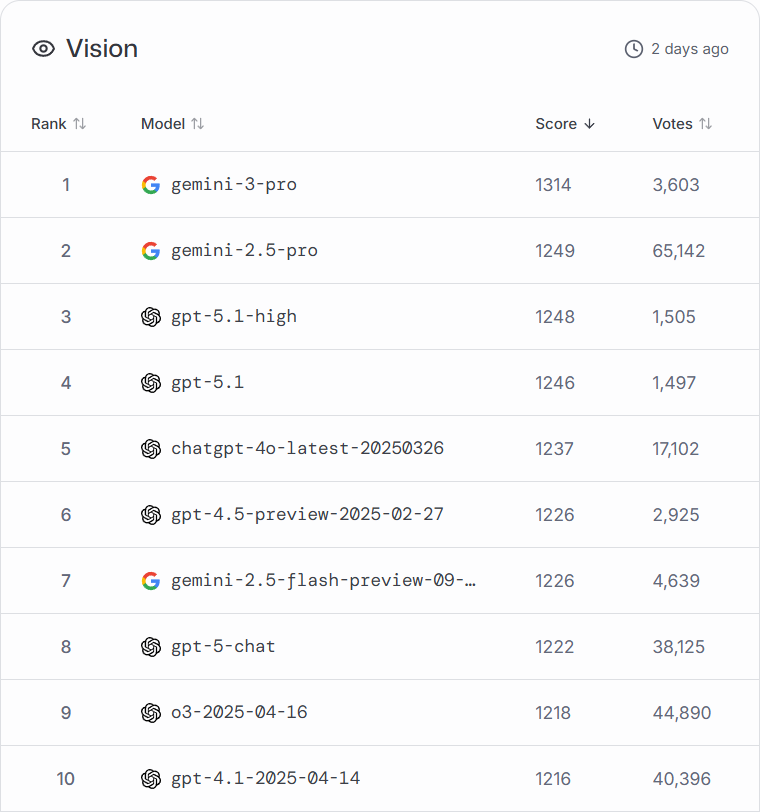This screenshot has height=812, width=760.
Task: Click the 65,142 votes value
Action: point(678,251)
